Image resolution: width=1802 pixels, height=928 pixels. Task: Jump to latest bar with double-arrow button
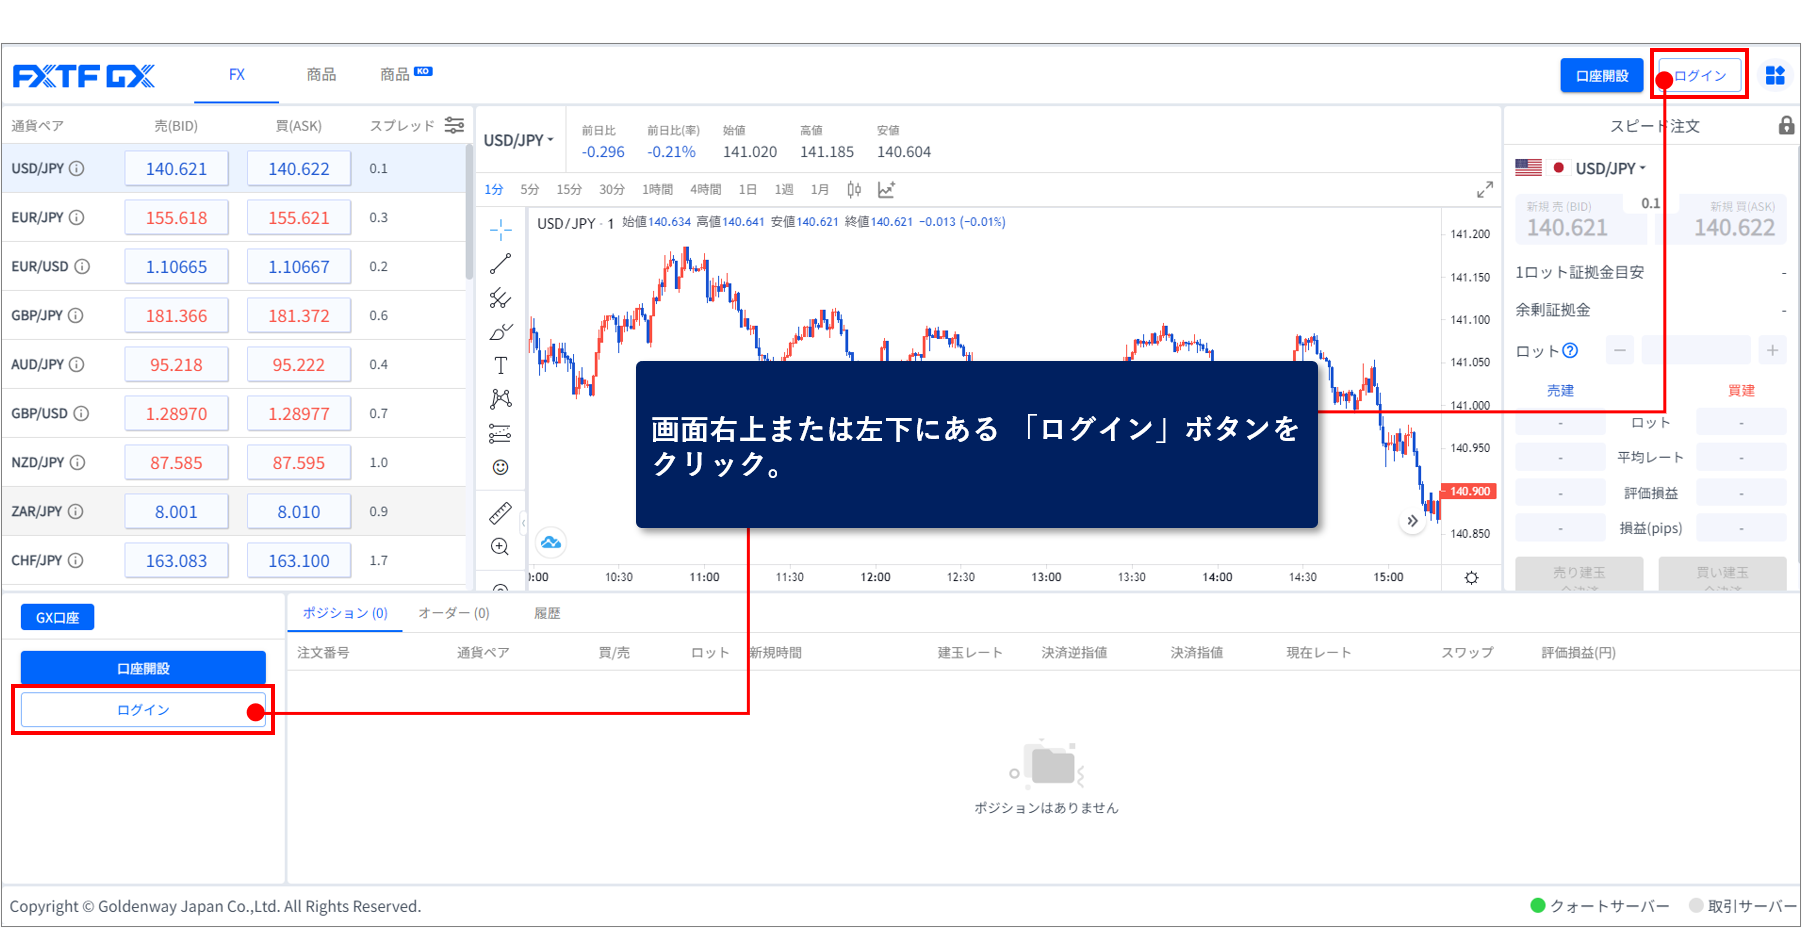coord(1412,521)
